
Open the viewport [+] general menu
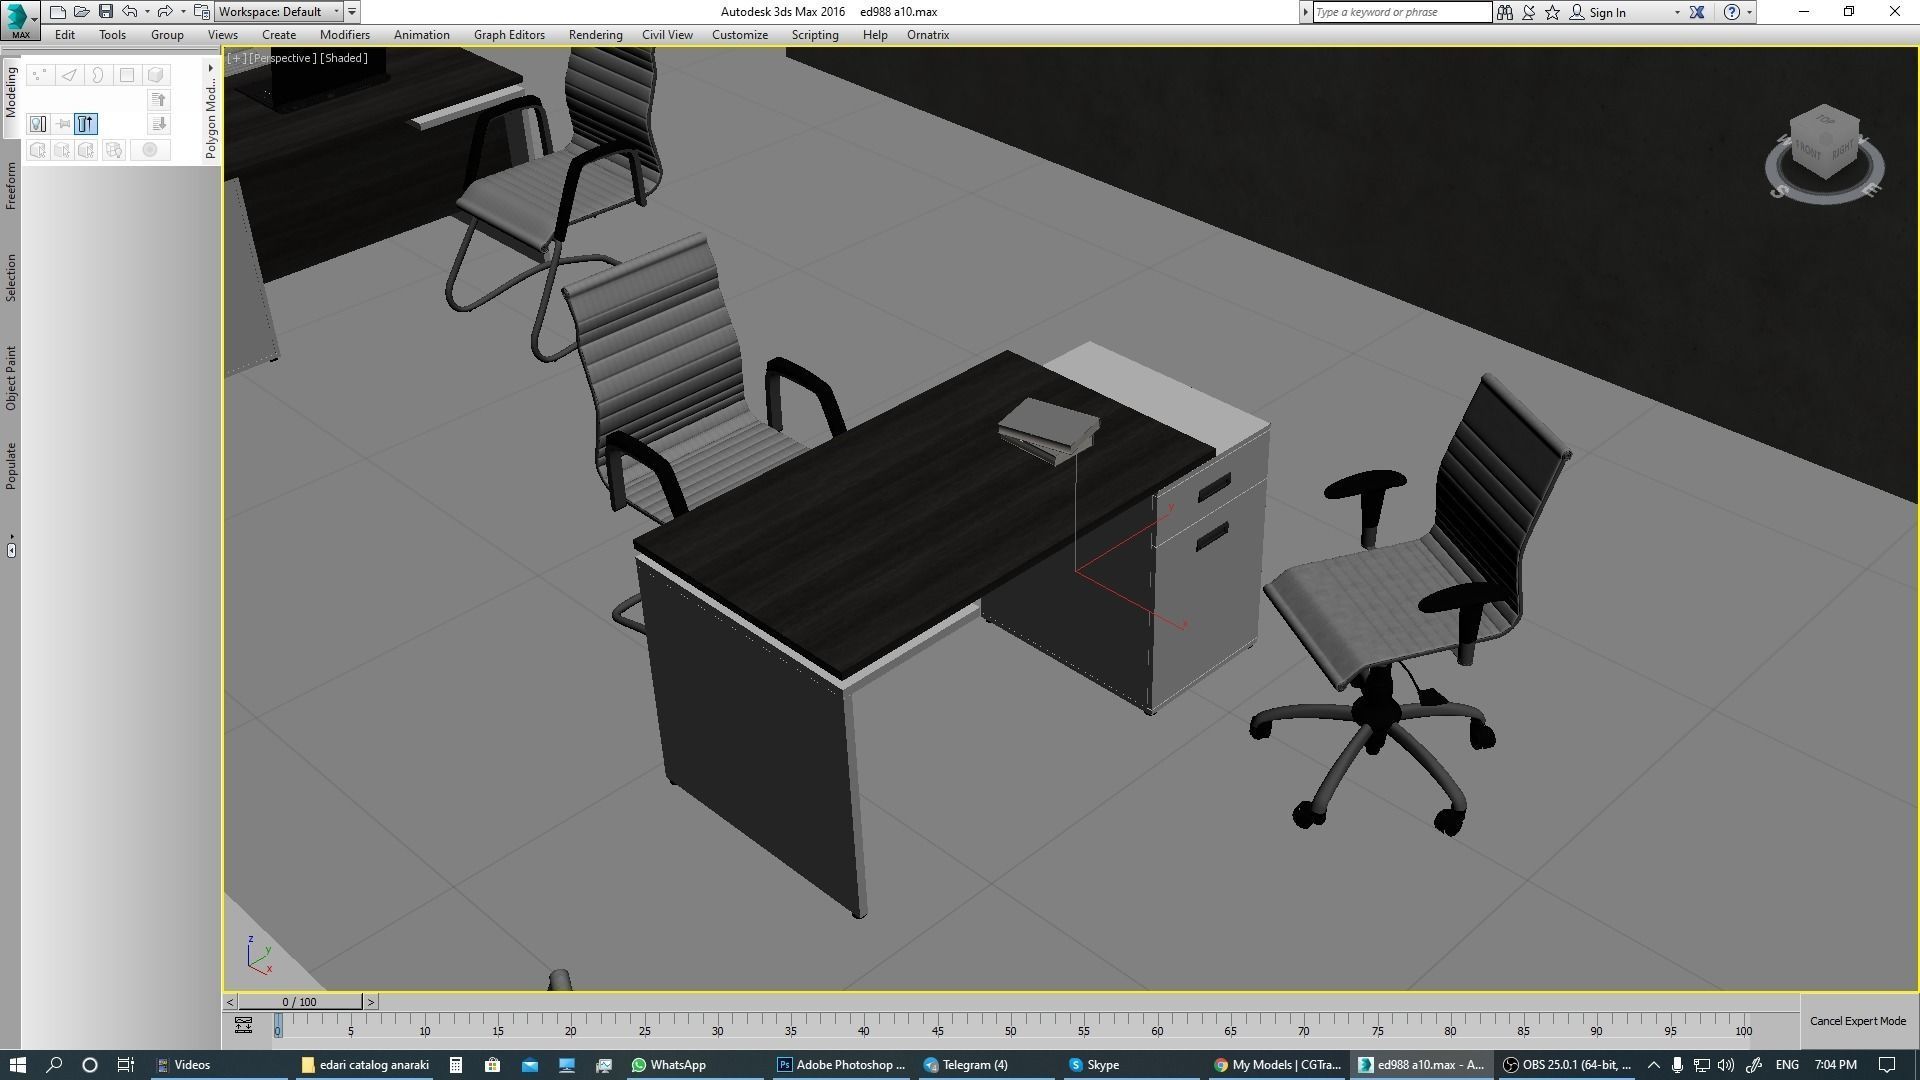[x=236, y=58]
